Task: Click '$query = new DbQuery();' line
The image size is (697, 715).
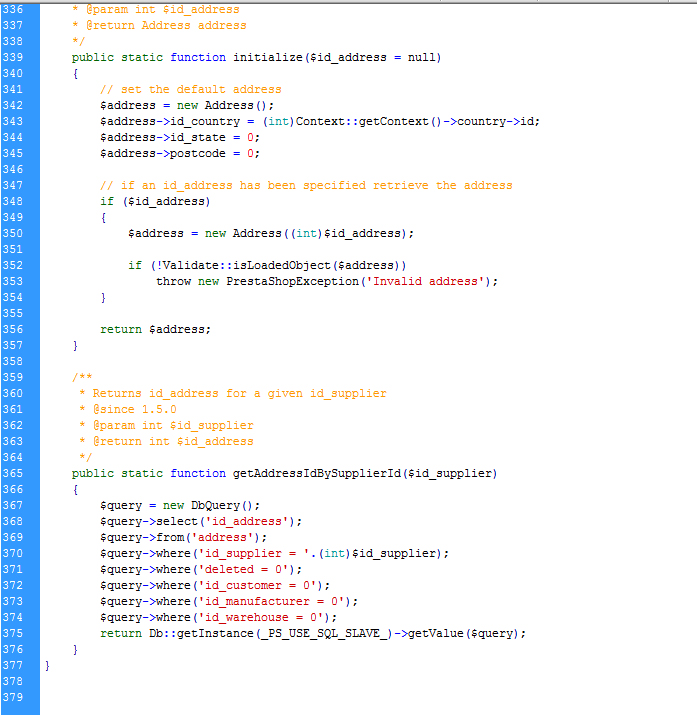Action: (x=180, y=505)
